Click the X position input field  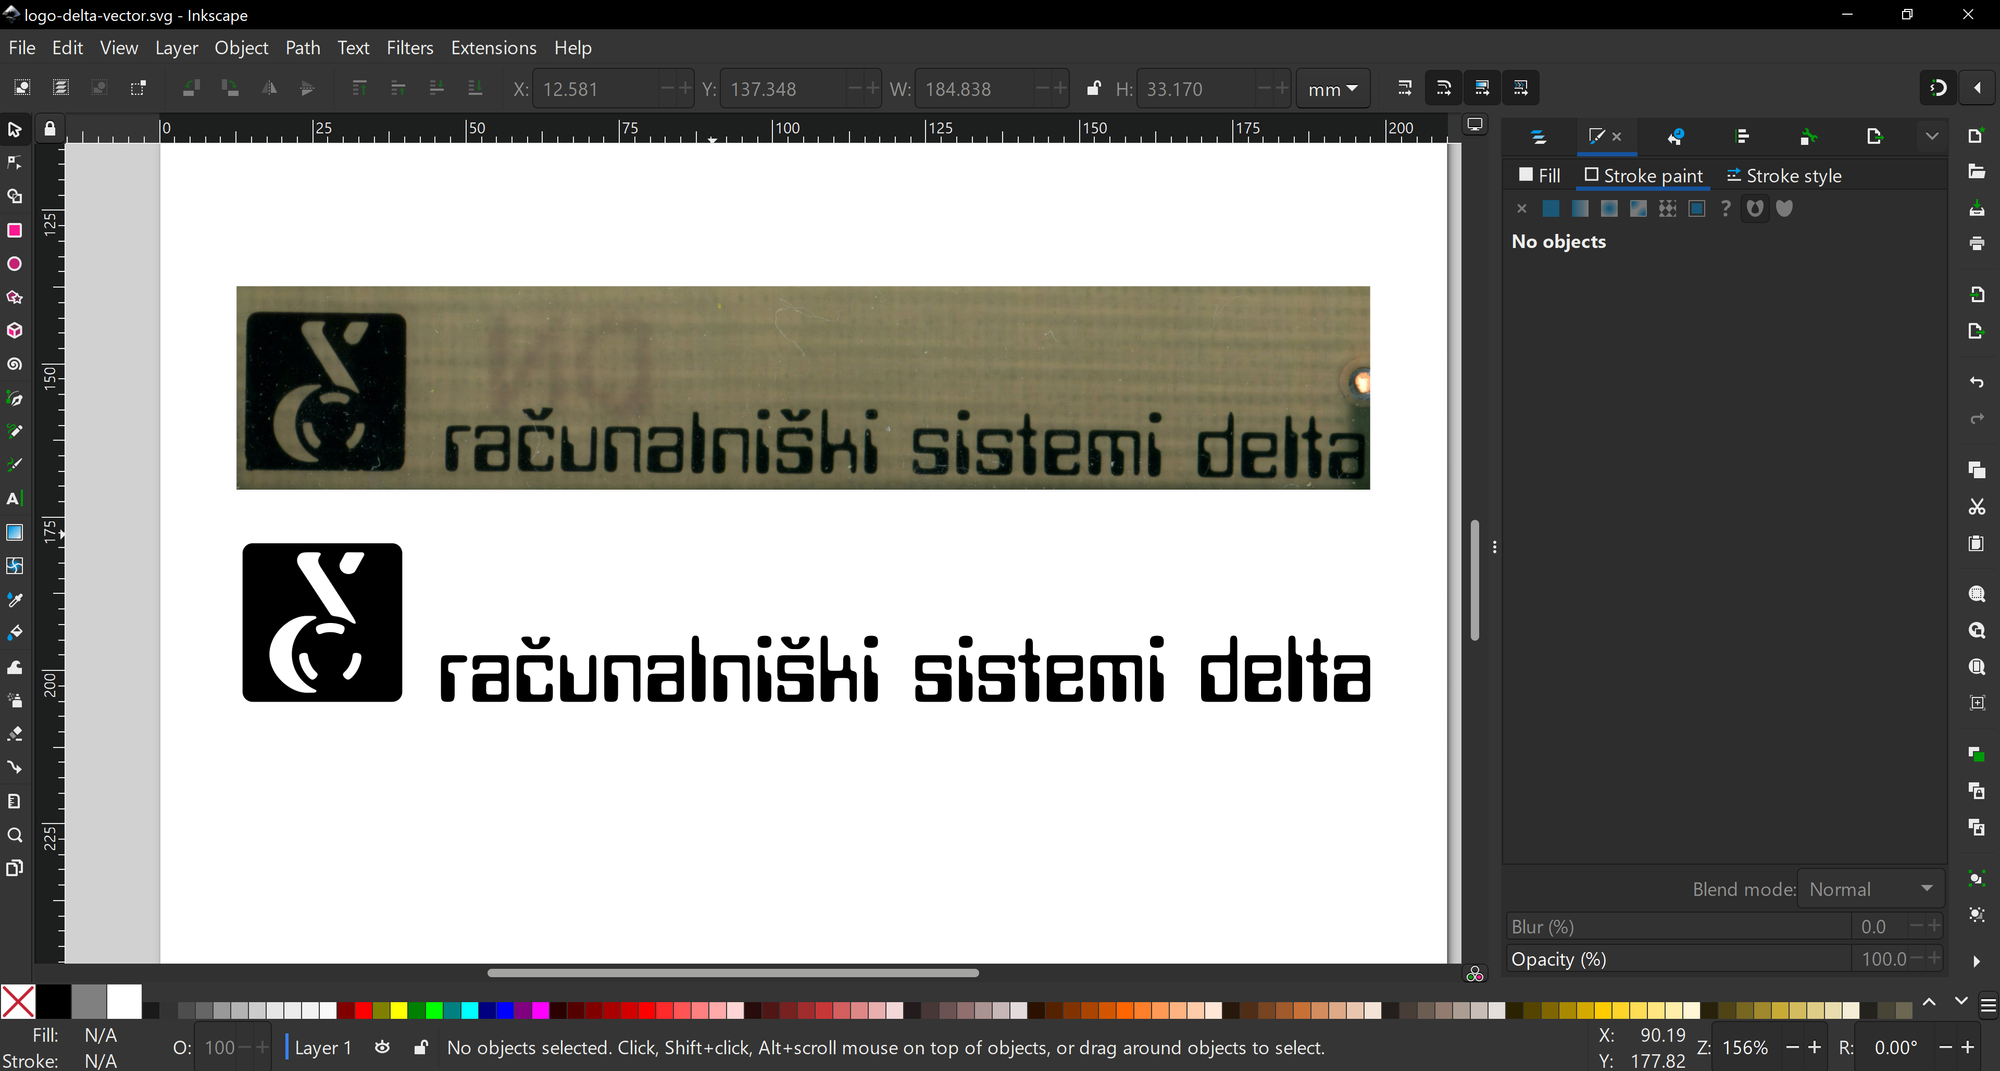point(598,89)
